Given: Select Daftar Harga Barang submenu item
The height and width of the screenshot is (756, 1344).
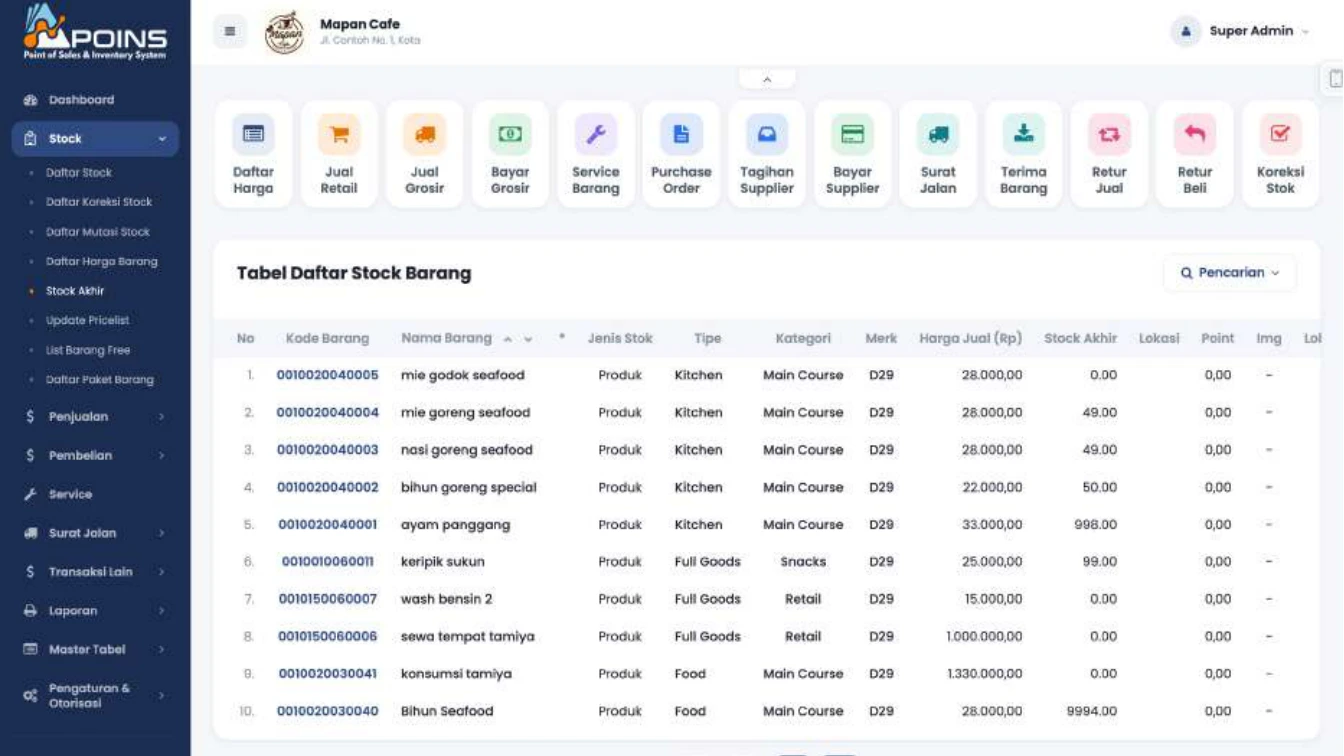Looking at the screenshot, I should [102, 262].
